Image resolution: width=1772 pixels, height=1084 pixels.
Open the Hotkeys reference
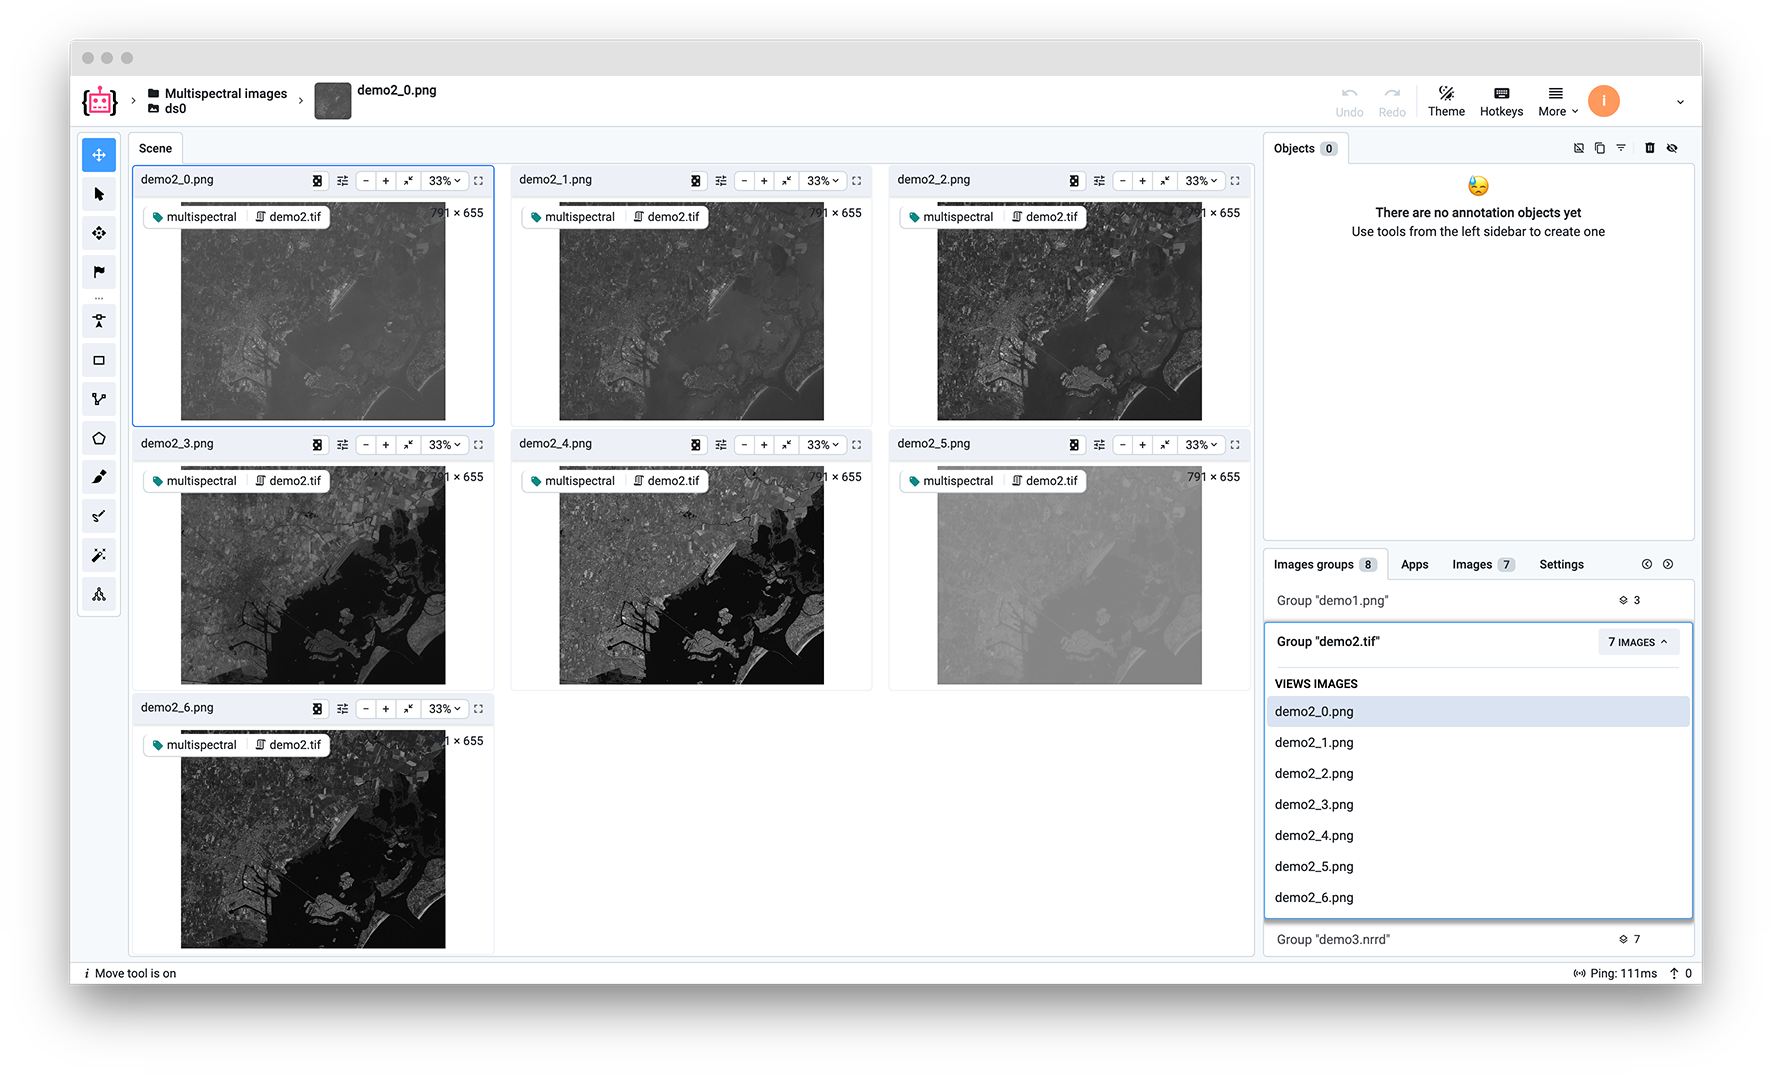1501,101
